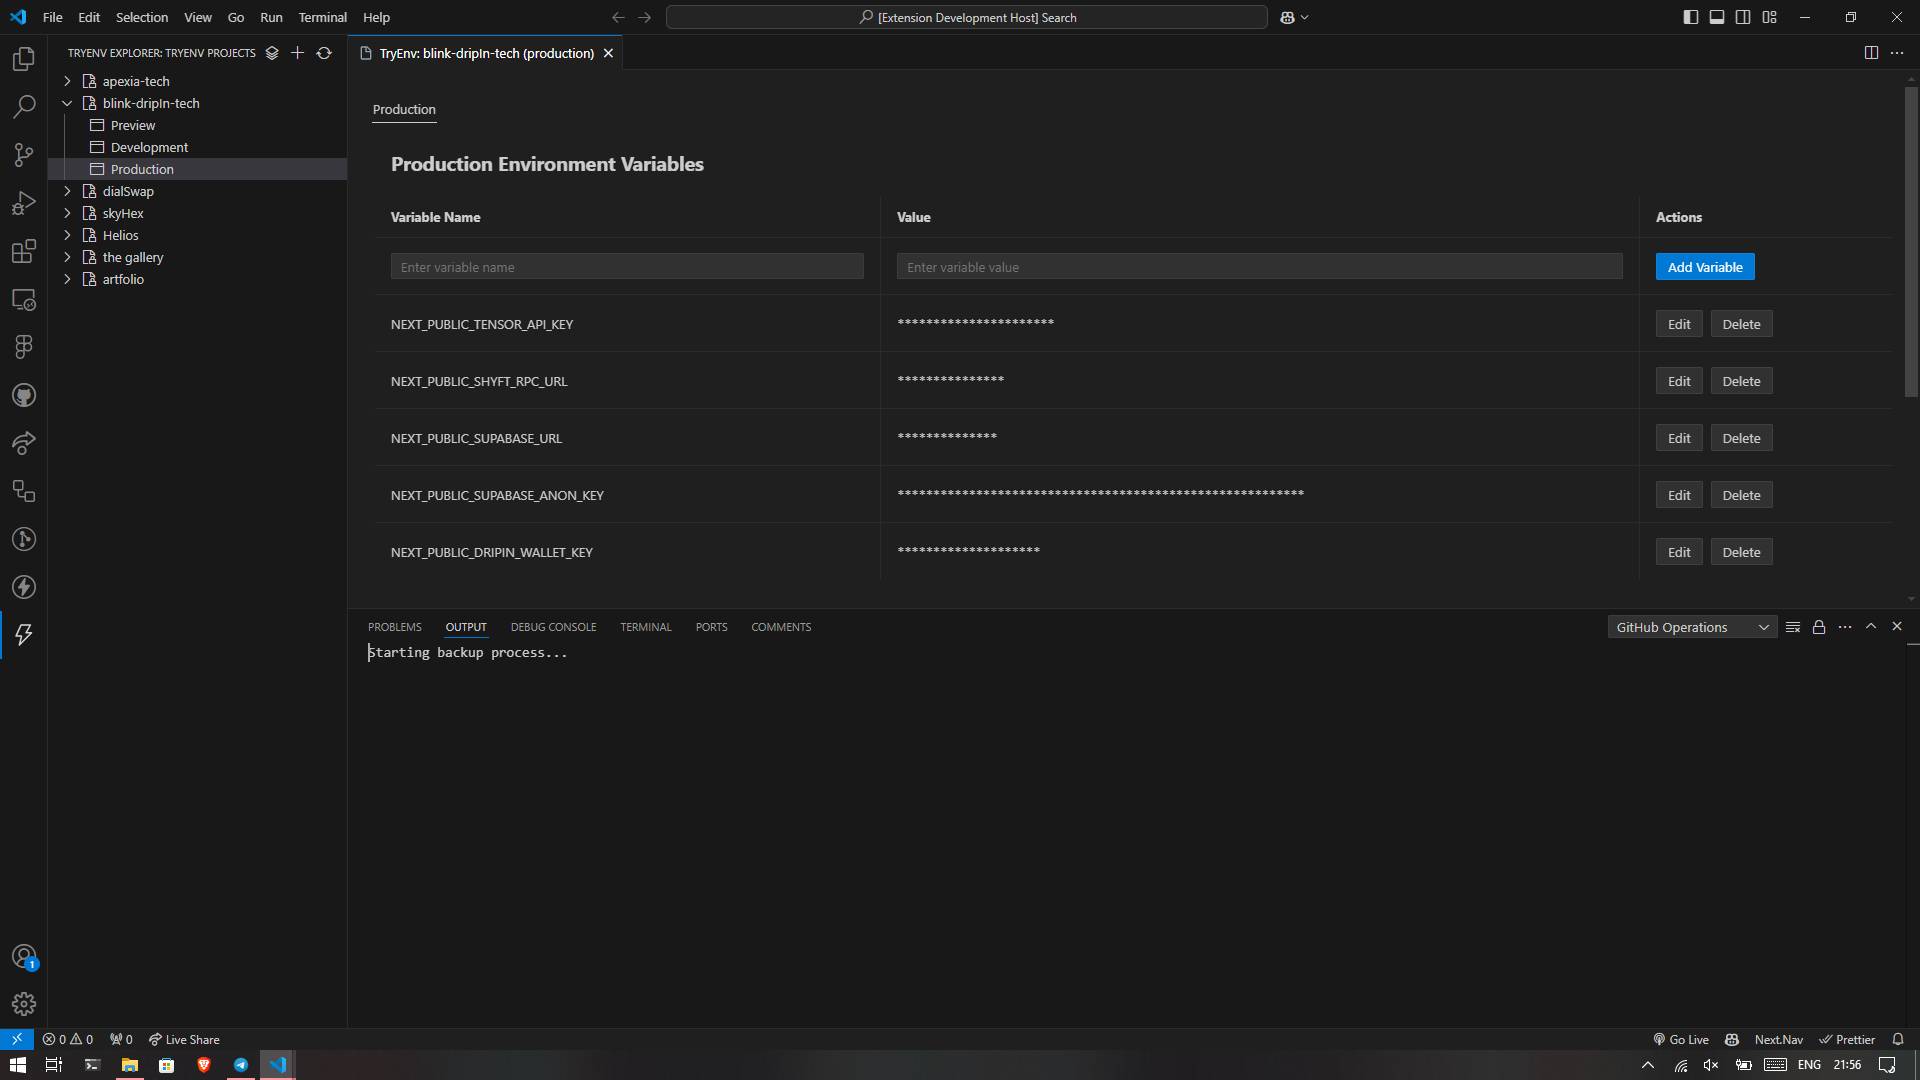Image resolution: width=1920 pixels, height=1080 pixels.
Task: Open the TryEnv lightning bolt view
Action: [x=24, y=635]
